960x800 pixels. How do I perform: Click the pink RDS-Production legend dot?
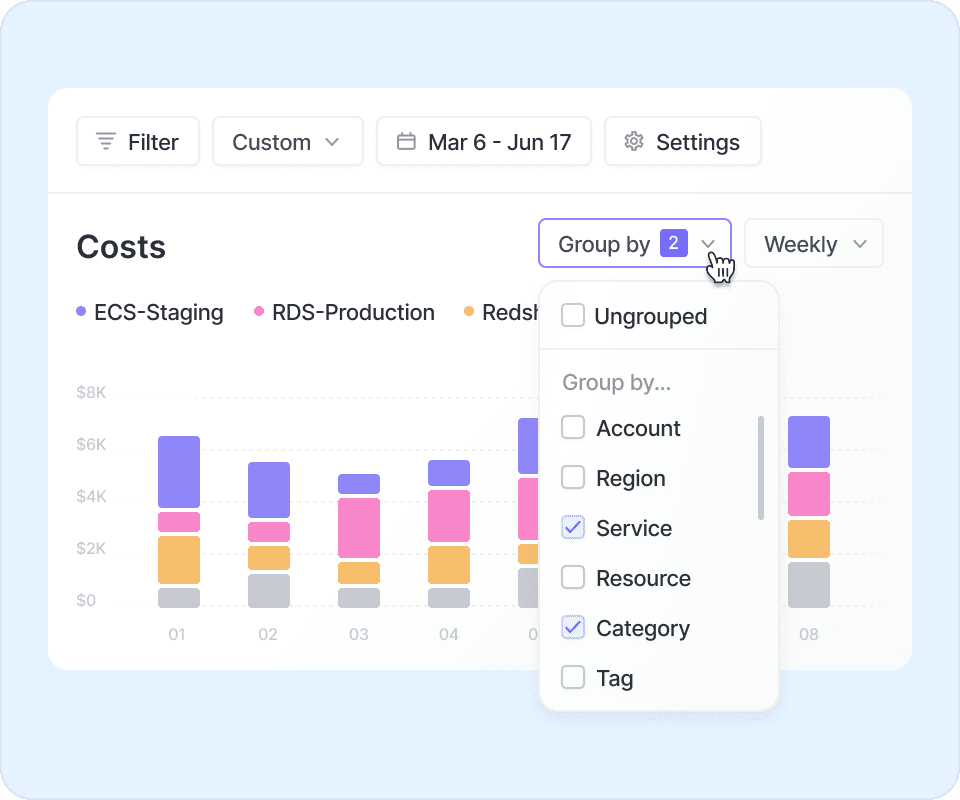click(x=259, y=313)
